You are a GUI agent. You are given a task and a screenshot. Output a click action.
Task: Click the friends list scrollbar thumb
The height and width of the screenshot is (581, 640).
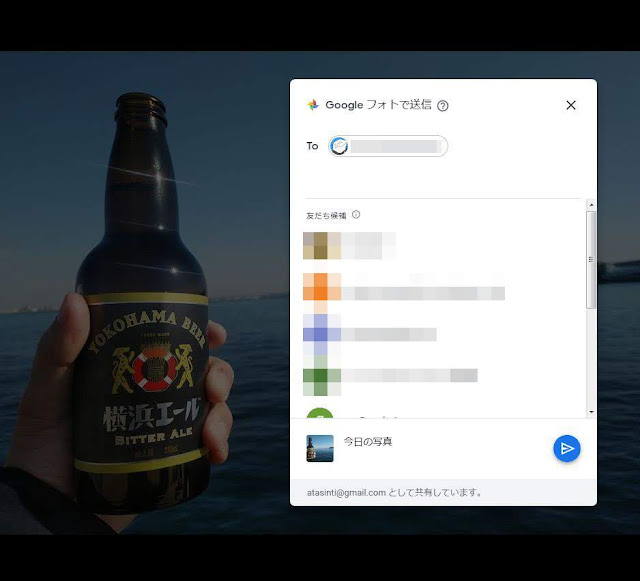(x=591, y=260)
